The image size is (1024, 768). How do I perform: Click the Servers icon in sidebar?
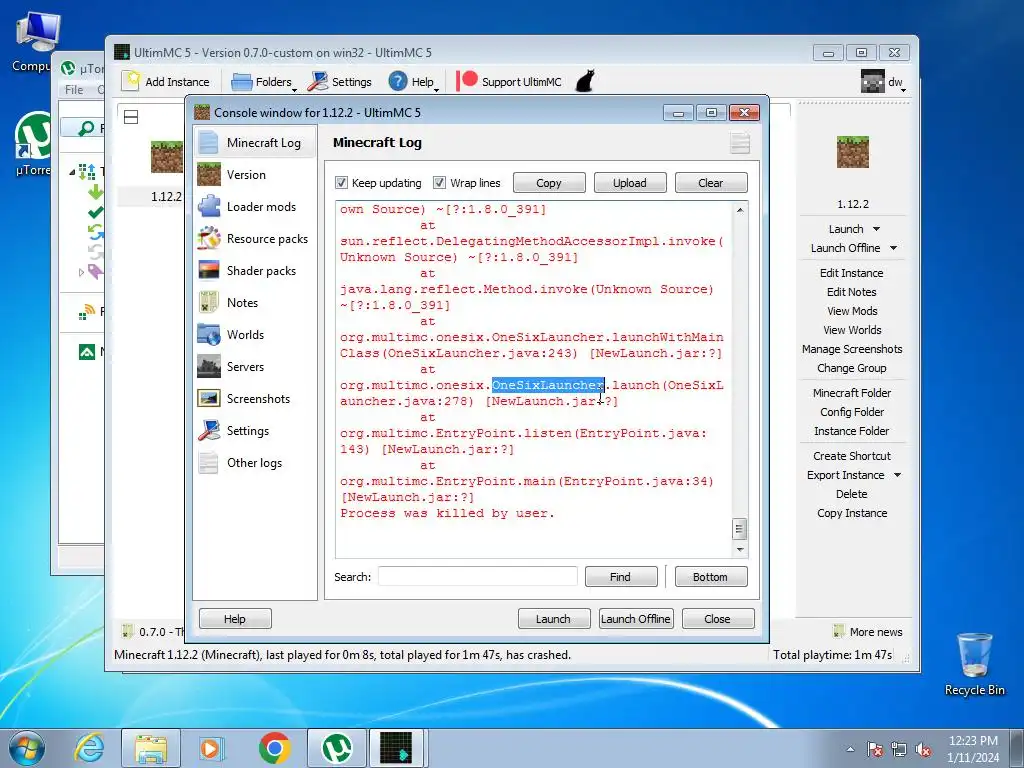tap(209, 366)
